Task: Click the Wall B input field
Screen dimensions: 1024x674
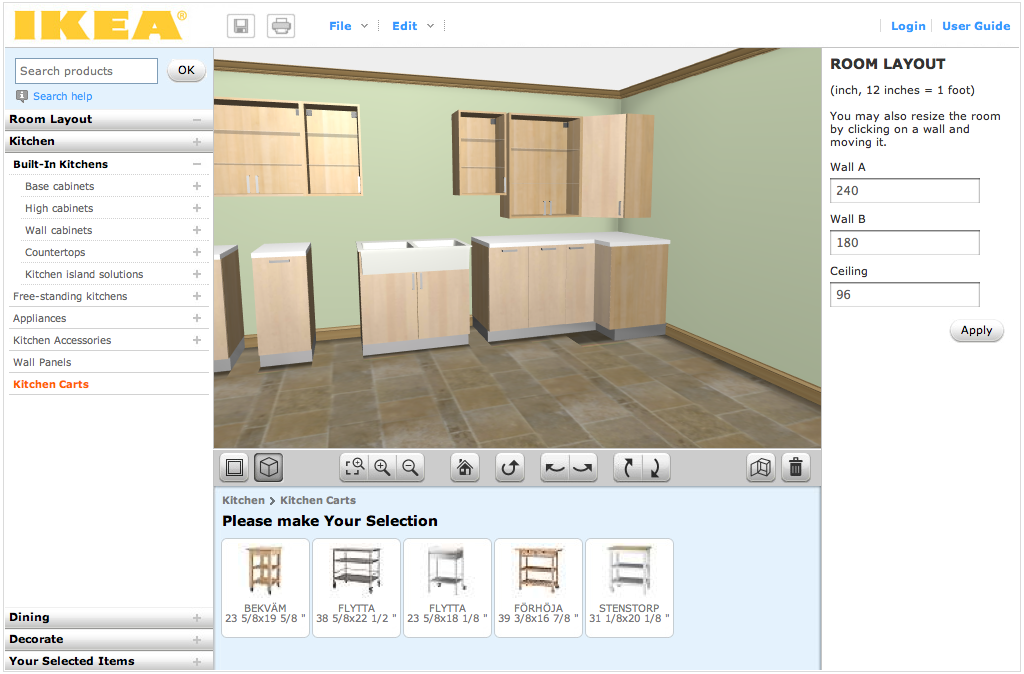Action: [x=904, y=242]
